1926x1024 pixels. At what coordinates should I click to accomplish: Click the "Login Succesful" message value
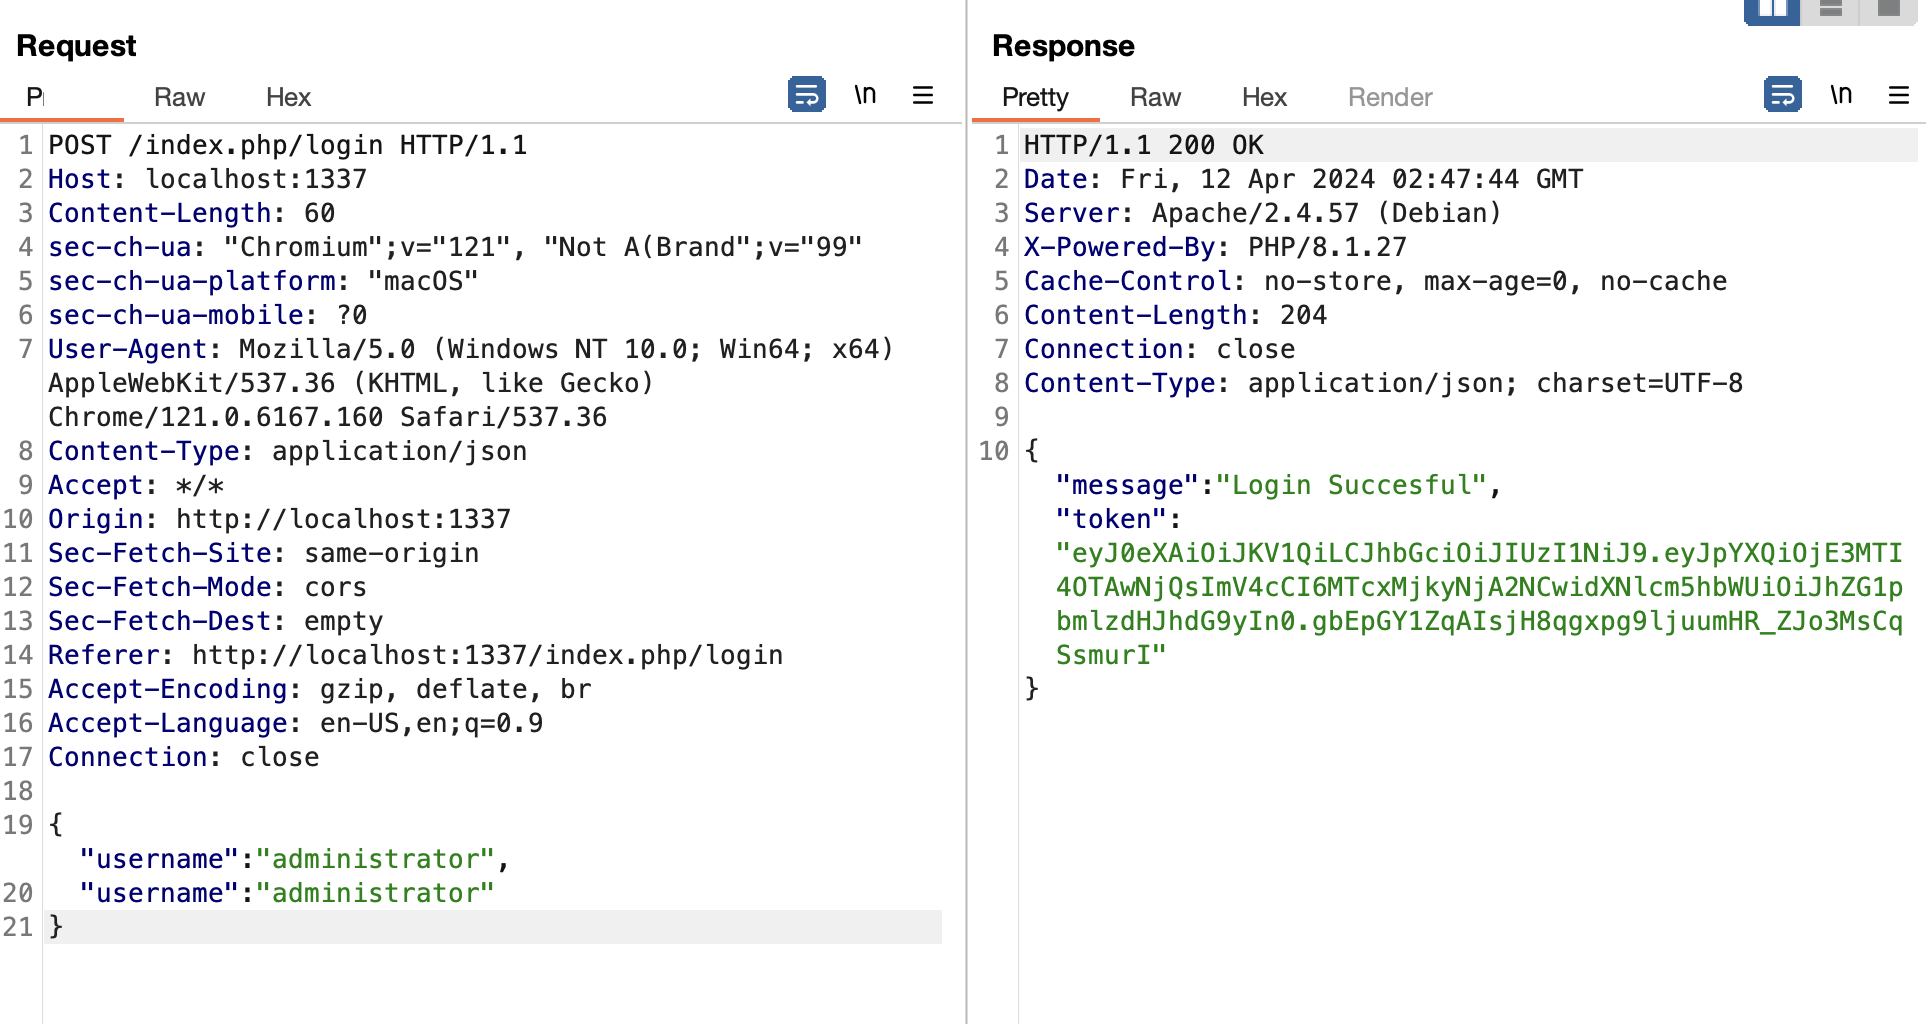[1352, 485]
